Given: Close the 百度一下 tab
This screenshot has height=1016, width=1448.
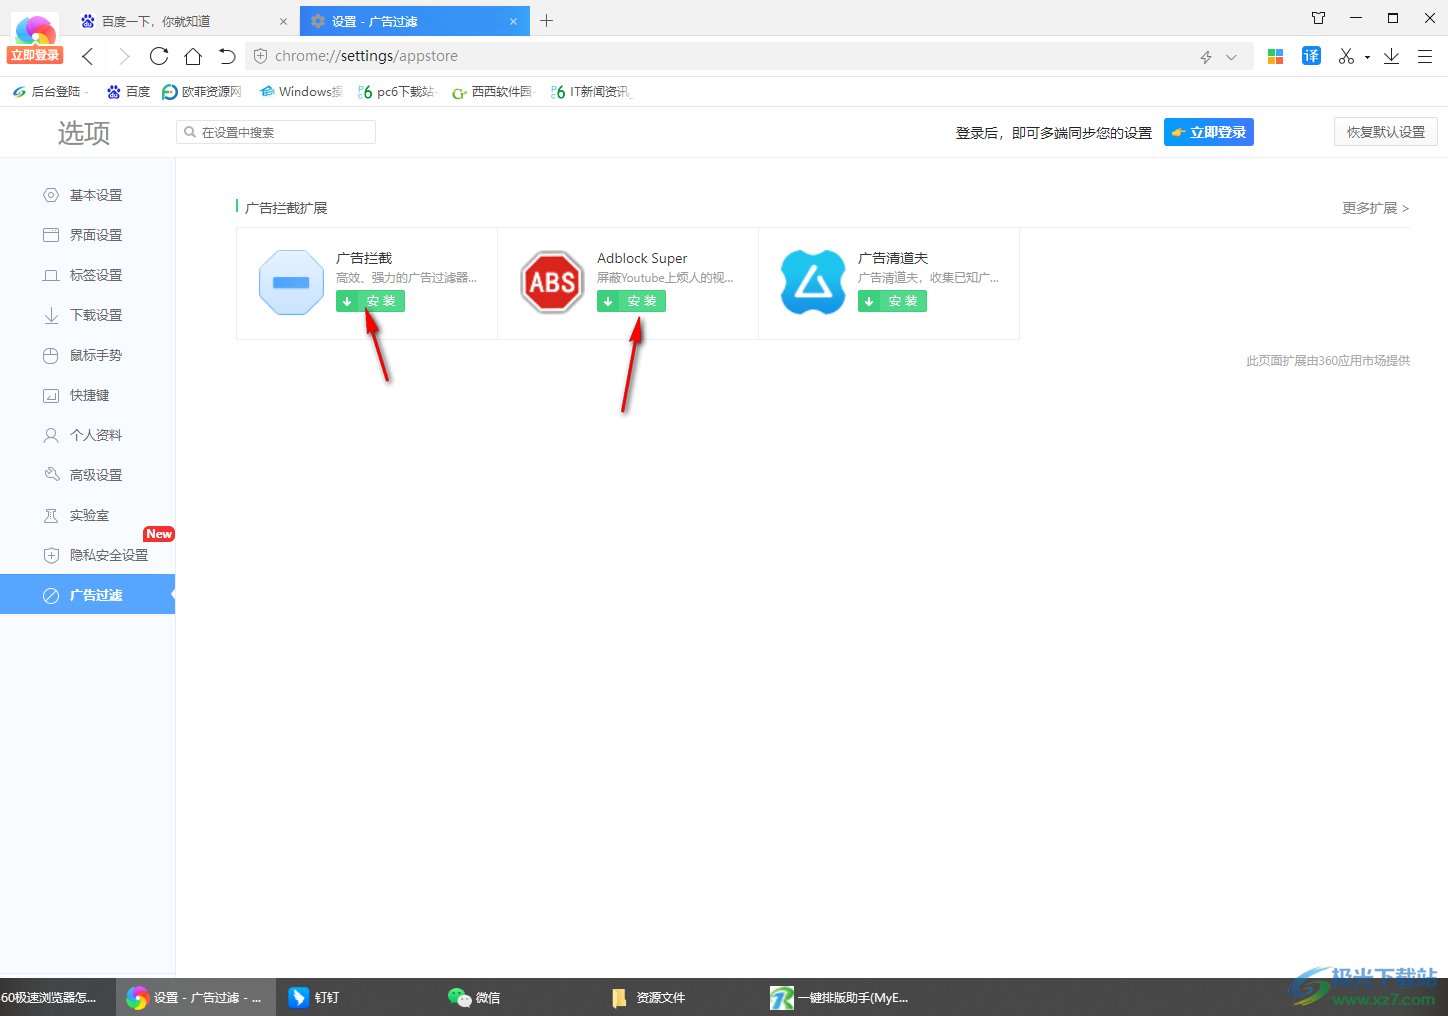Looking at the screenshot, I should pyautogui.click(x=283, y=21).
